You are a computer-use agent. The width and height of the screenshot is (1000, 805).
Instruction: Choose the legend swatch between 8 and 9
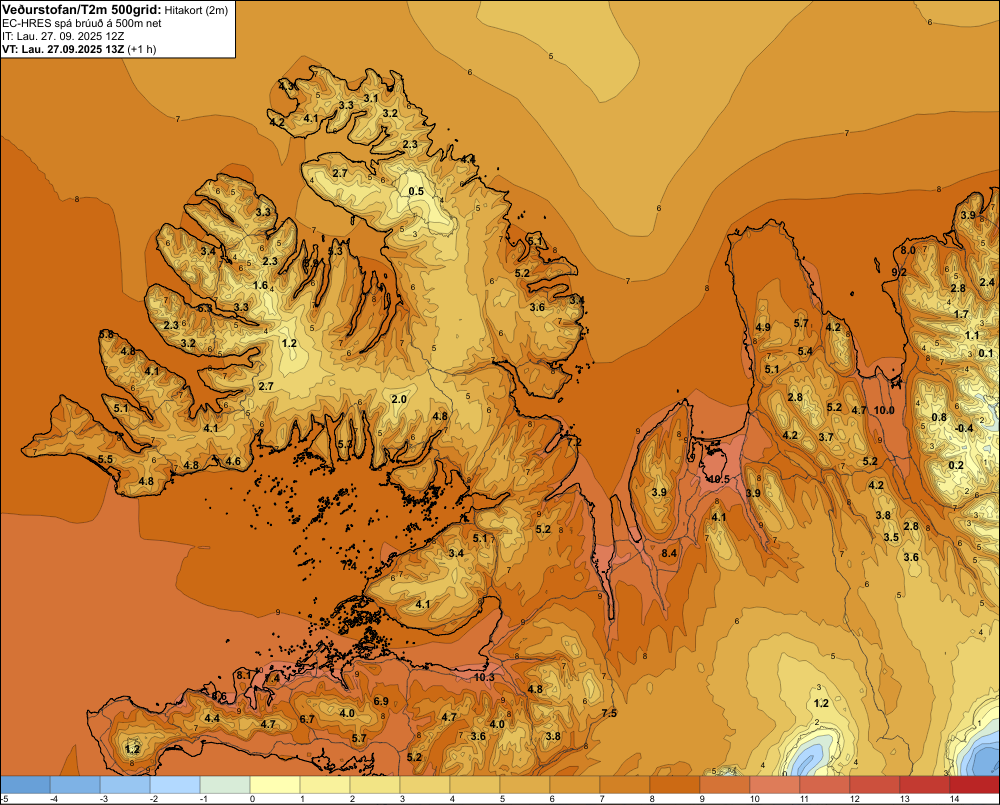tap(675, 785)
